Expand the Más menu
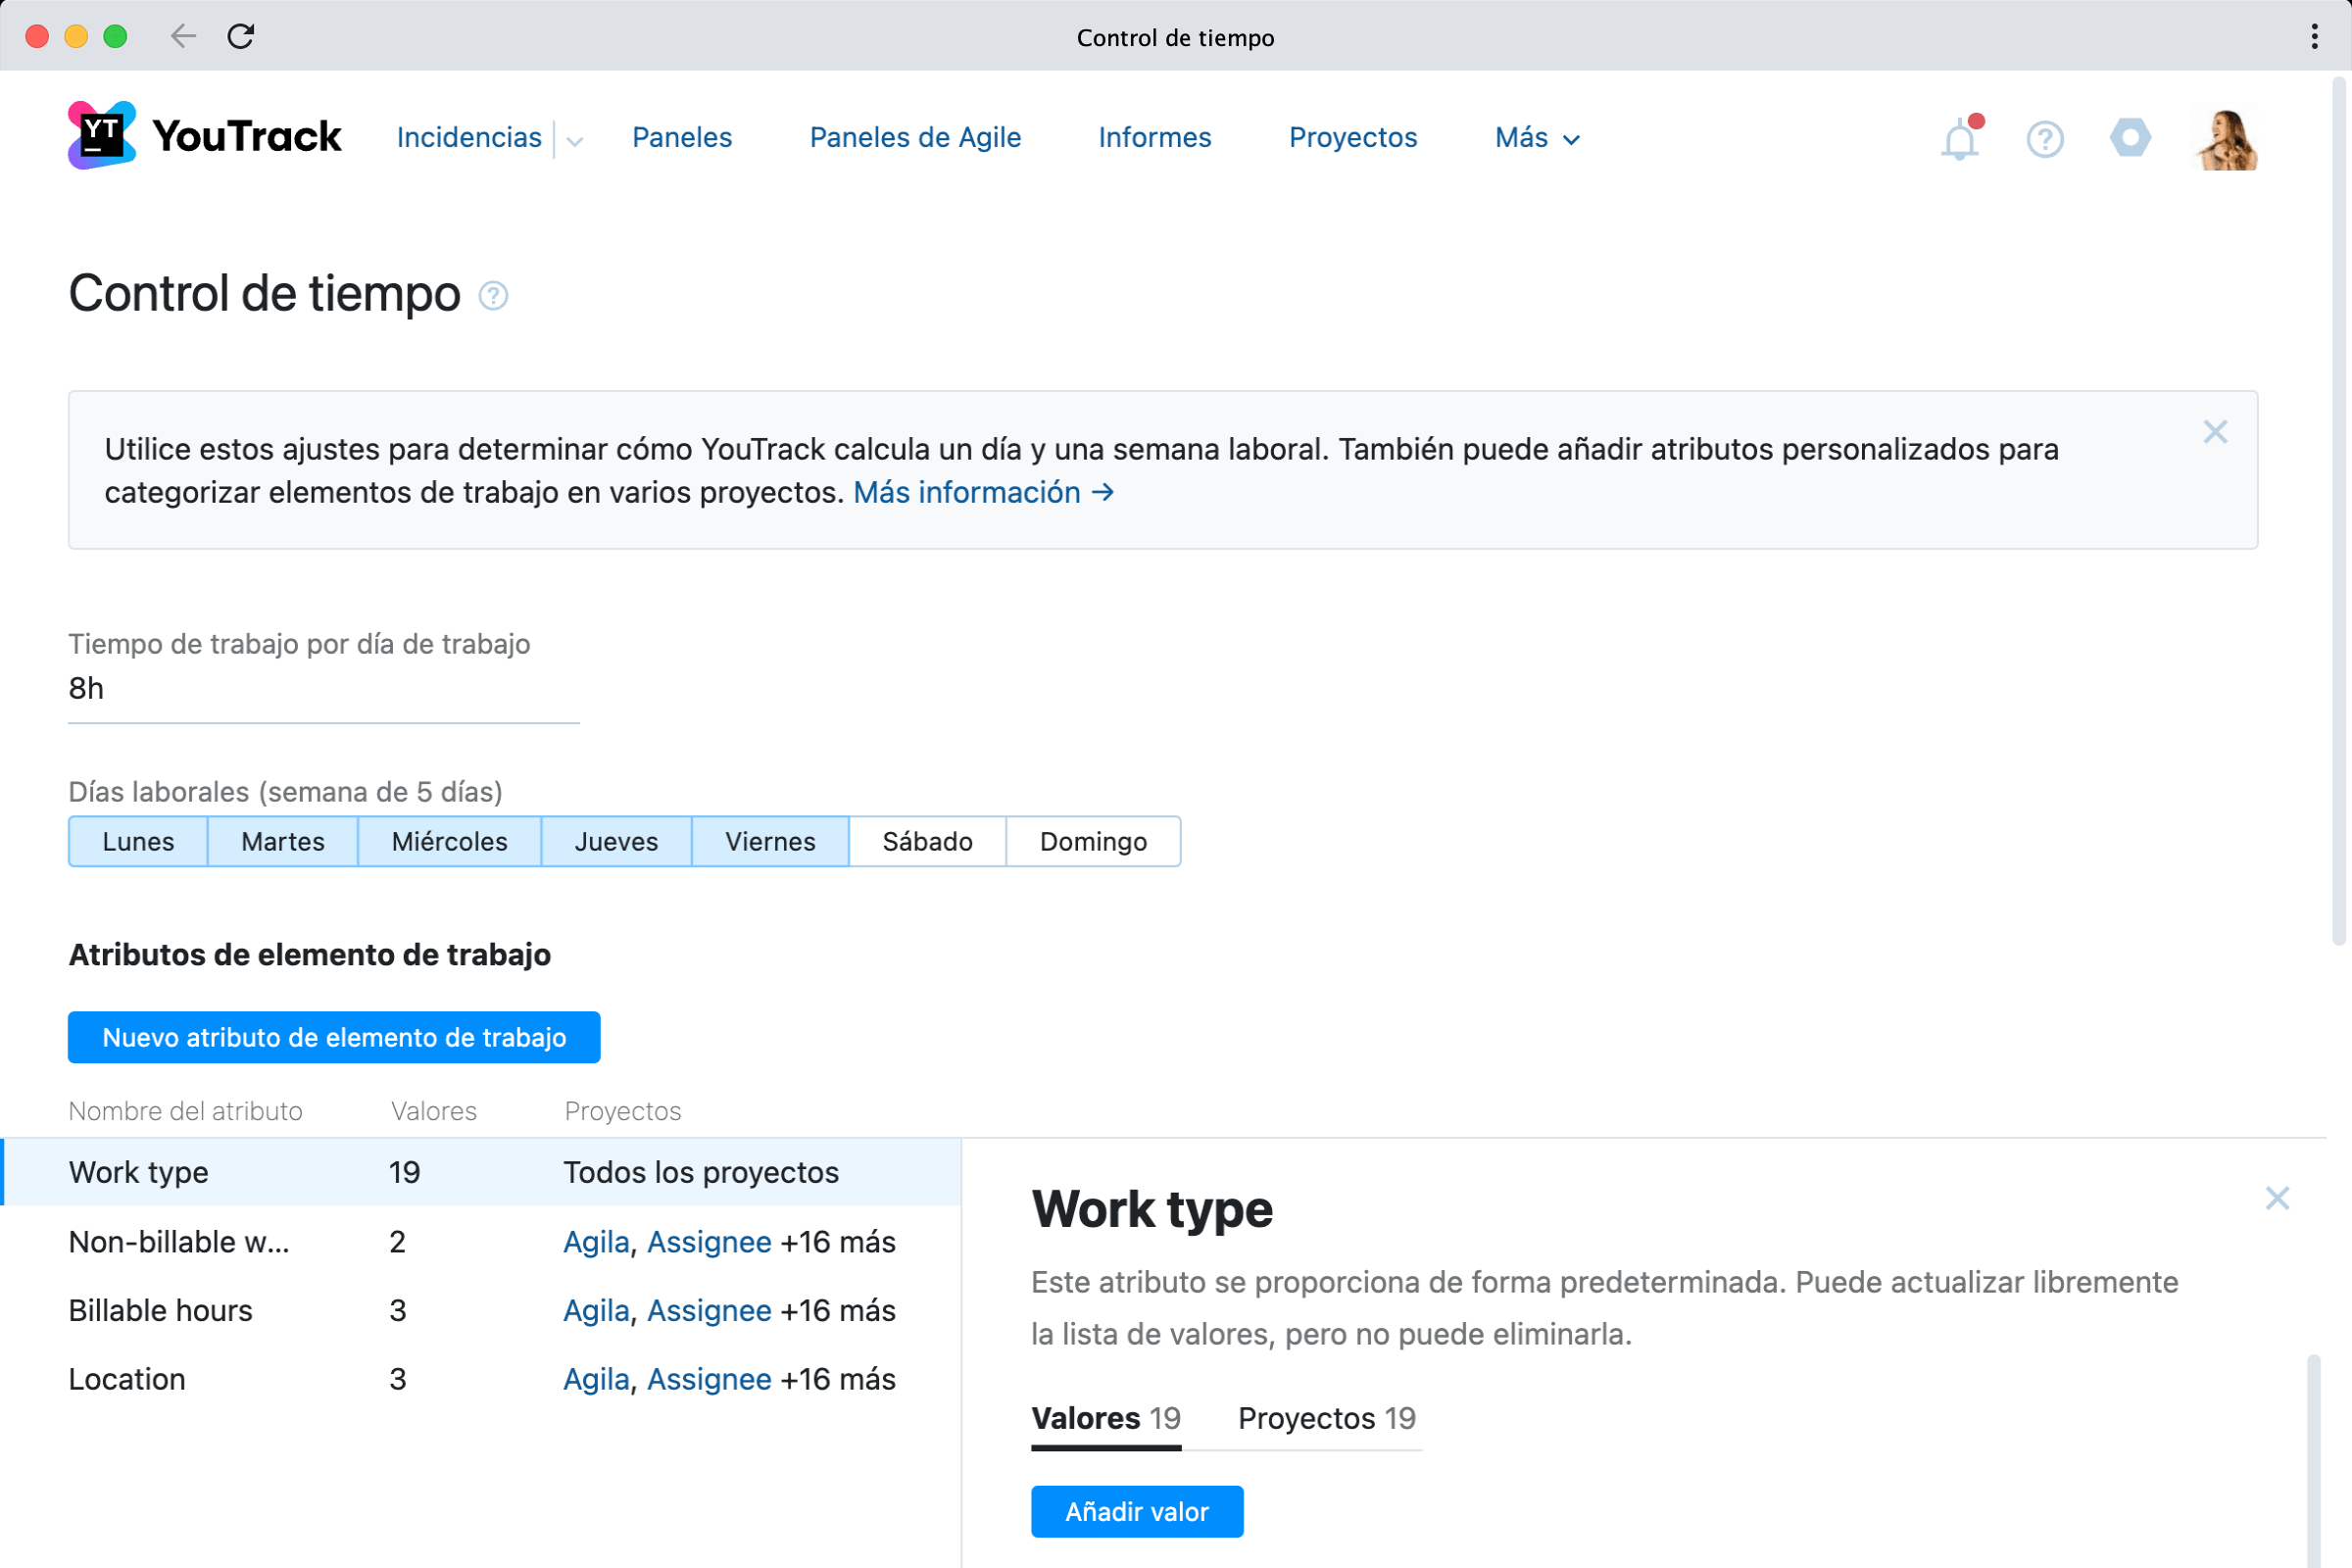This screenshot has height=1568, width=2352. (1536, 138)
